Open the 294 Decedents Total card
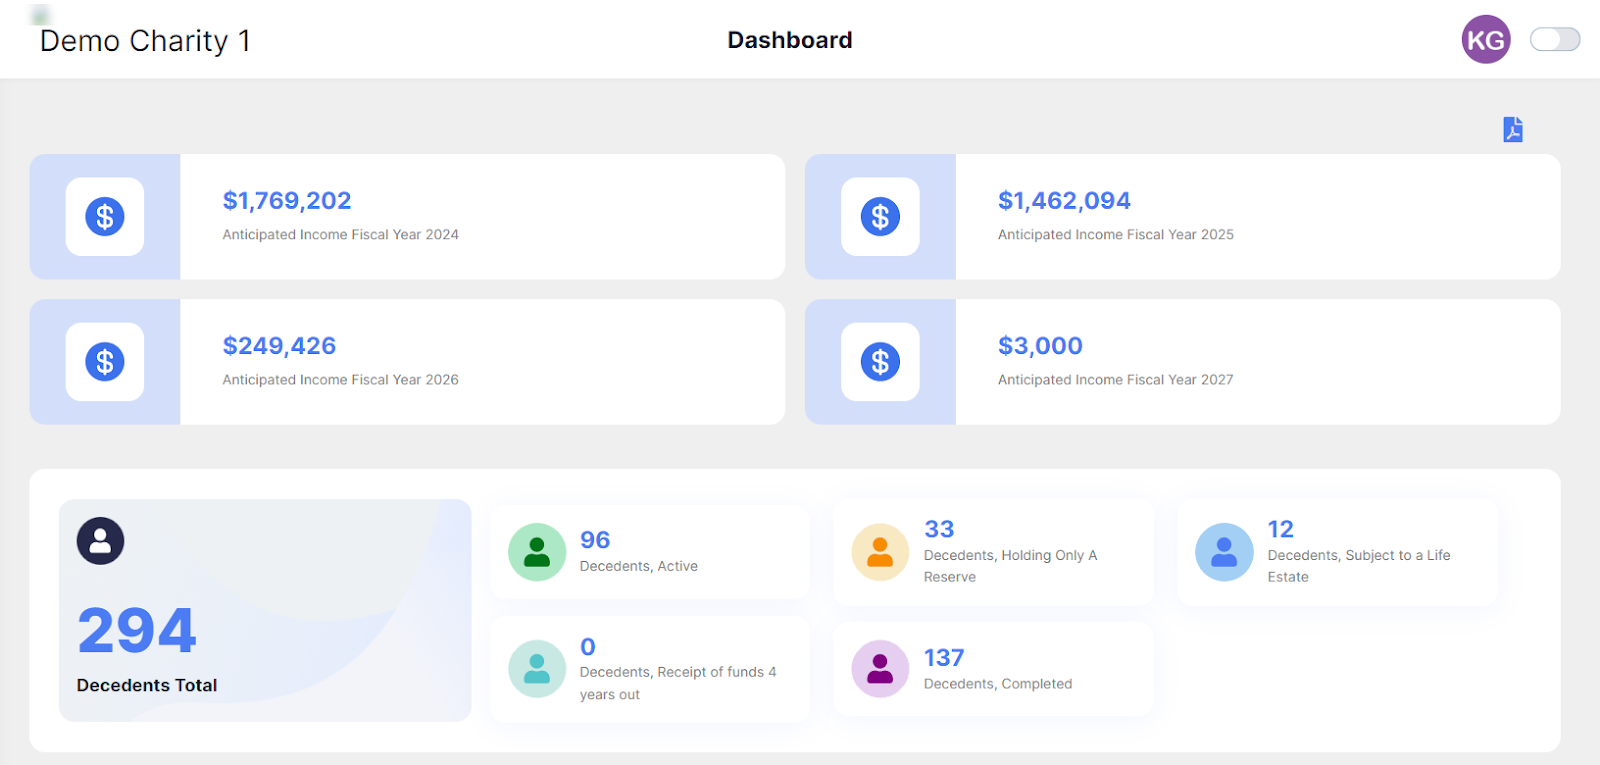Viewport: 1600px width, 765px height. click(265, 610)
